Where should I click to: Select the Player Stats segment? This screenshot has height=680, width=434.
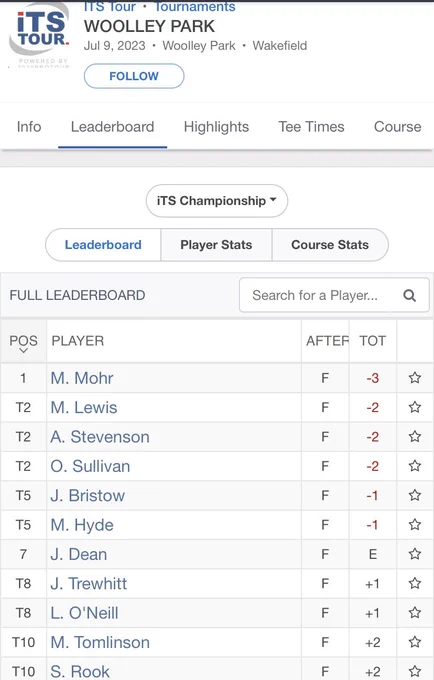(x=216, y=245)
